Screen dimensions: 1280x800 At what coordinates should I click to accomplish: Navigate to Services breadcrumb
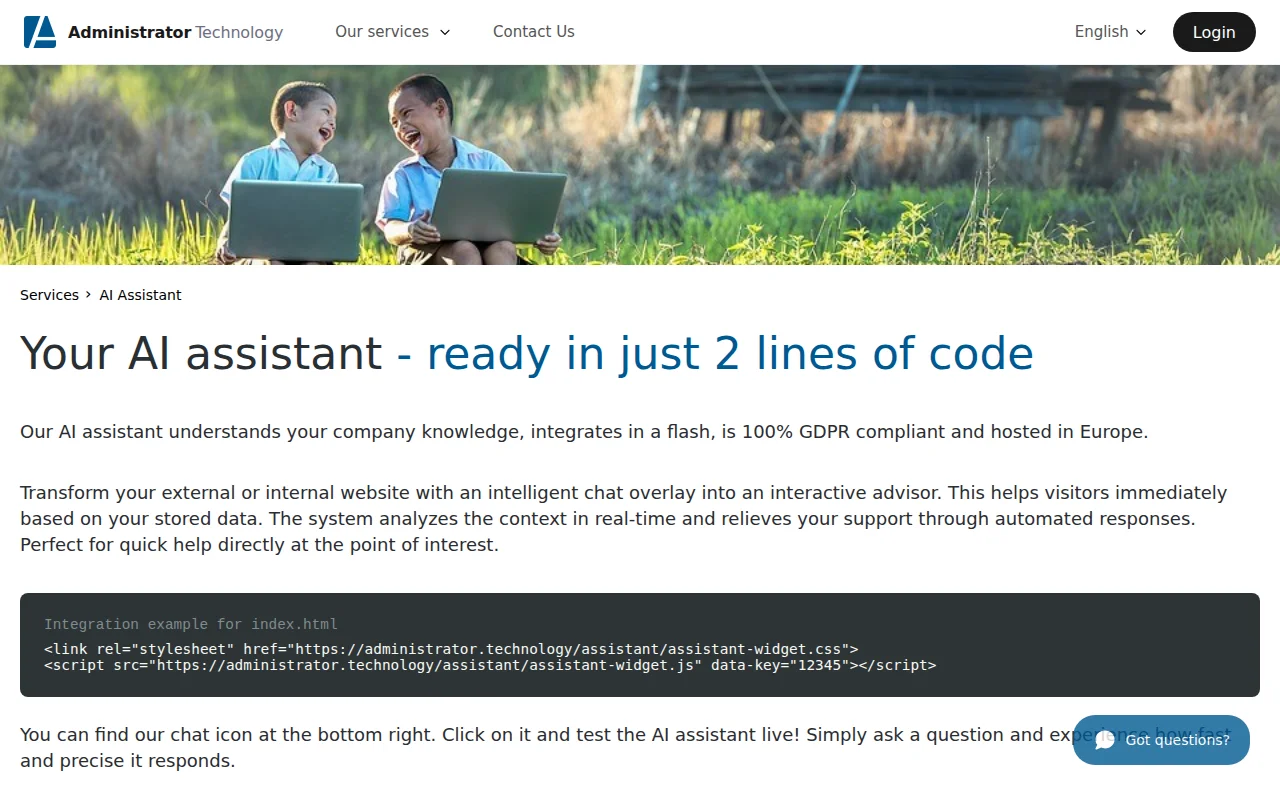pos(49,295)
